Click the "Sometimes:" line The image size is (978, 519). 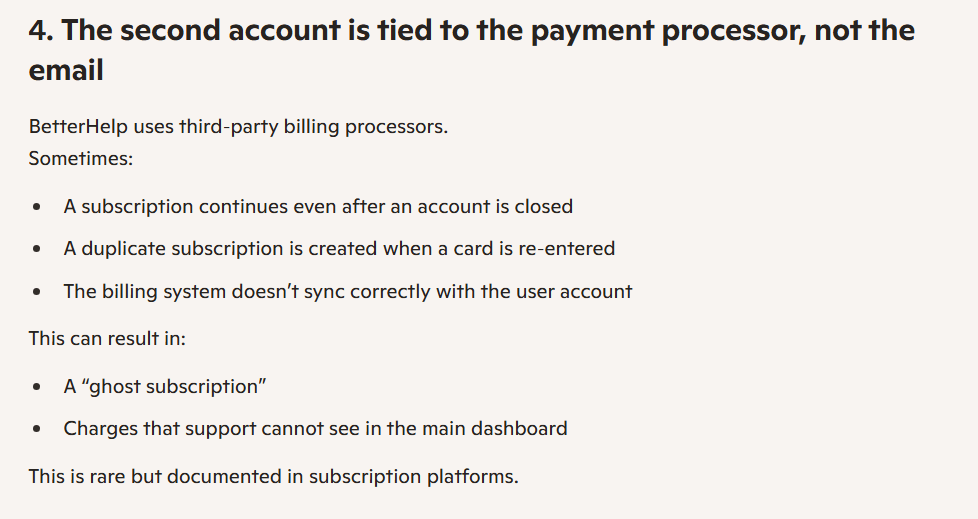pyautogui.click(x=81, y=158)
